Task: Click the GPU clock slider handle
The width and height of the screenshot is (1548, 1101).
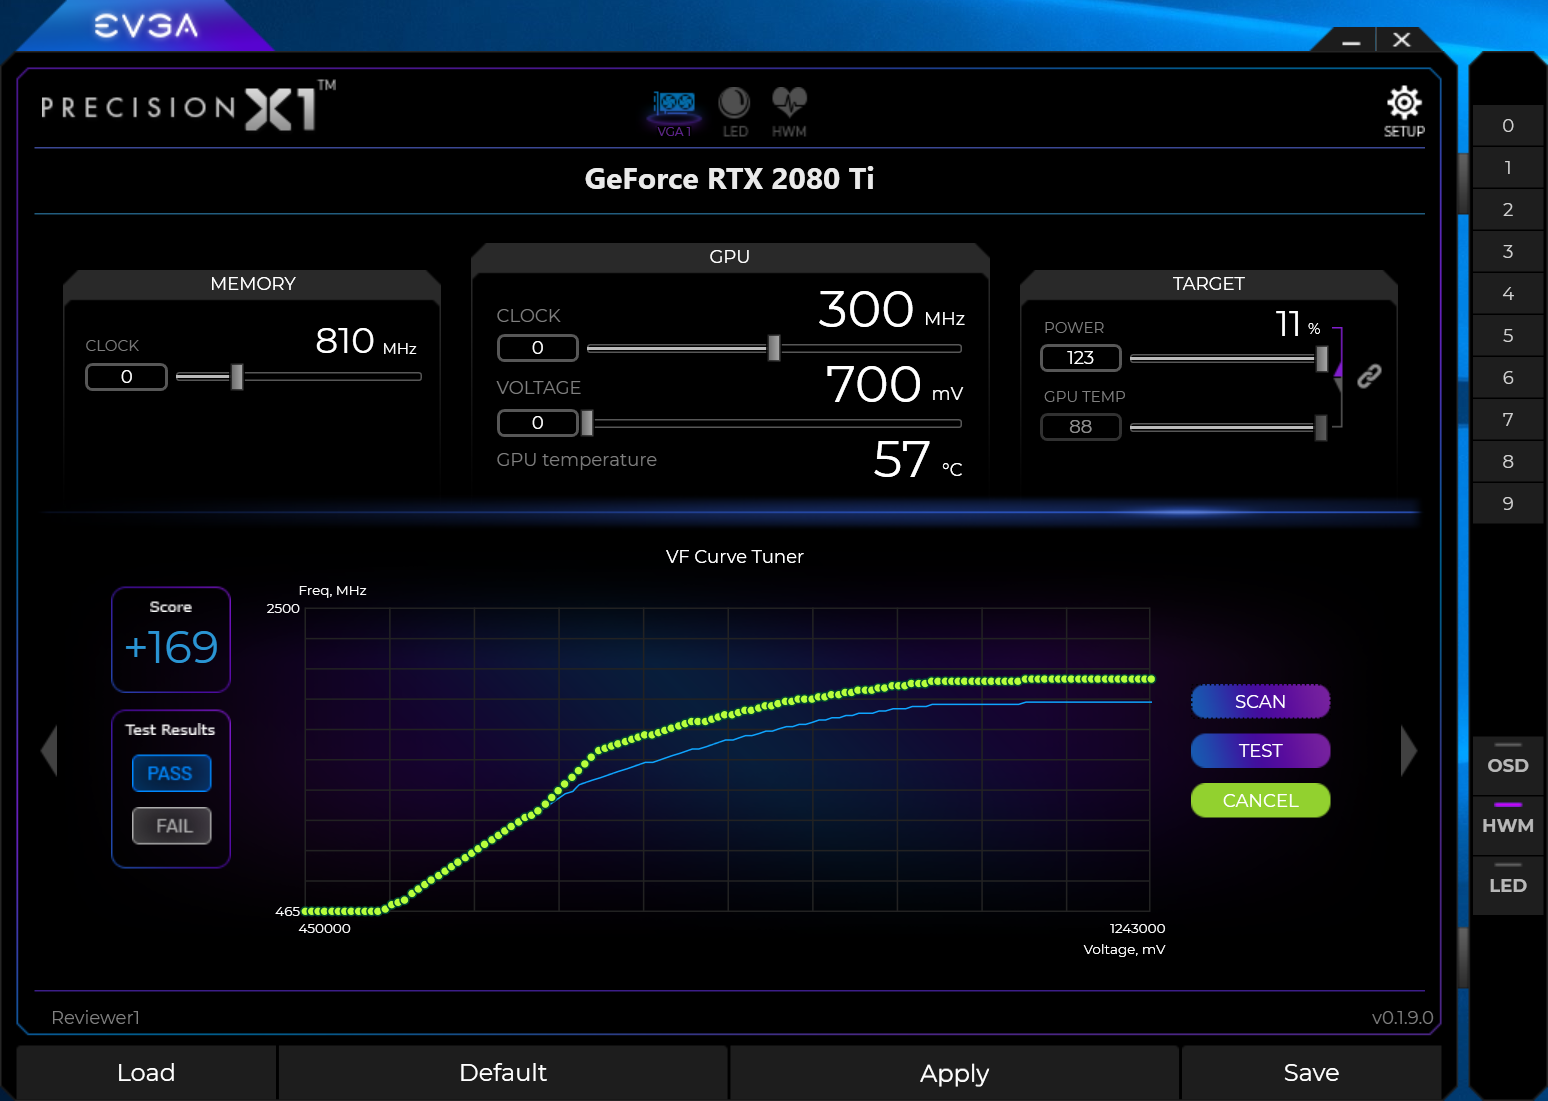Action: coord(774,348)
